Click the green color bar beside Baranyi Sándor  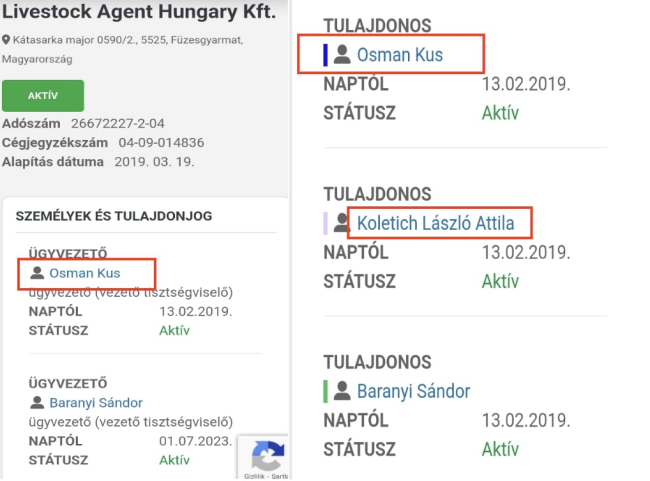click(326, 391)
